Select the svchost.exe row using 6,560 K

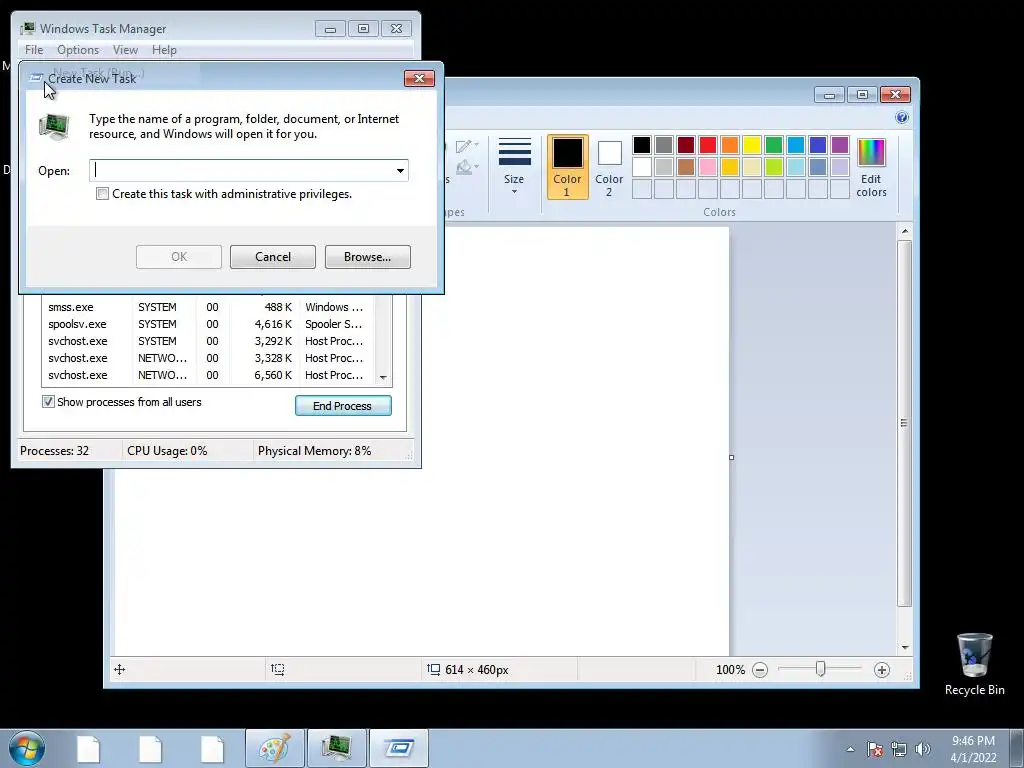tap(208, 375)
